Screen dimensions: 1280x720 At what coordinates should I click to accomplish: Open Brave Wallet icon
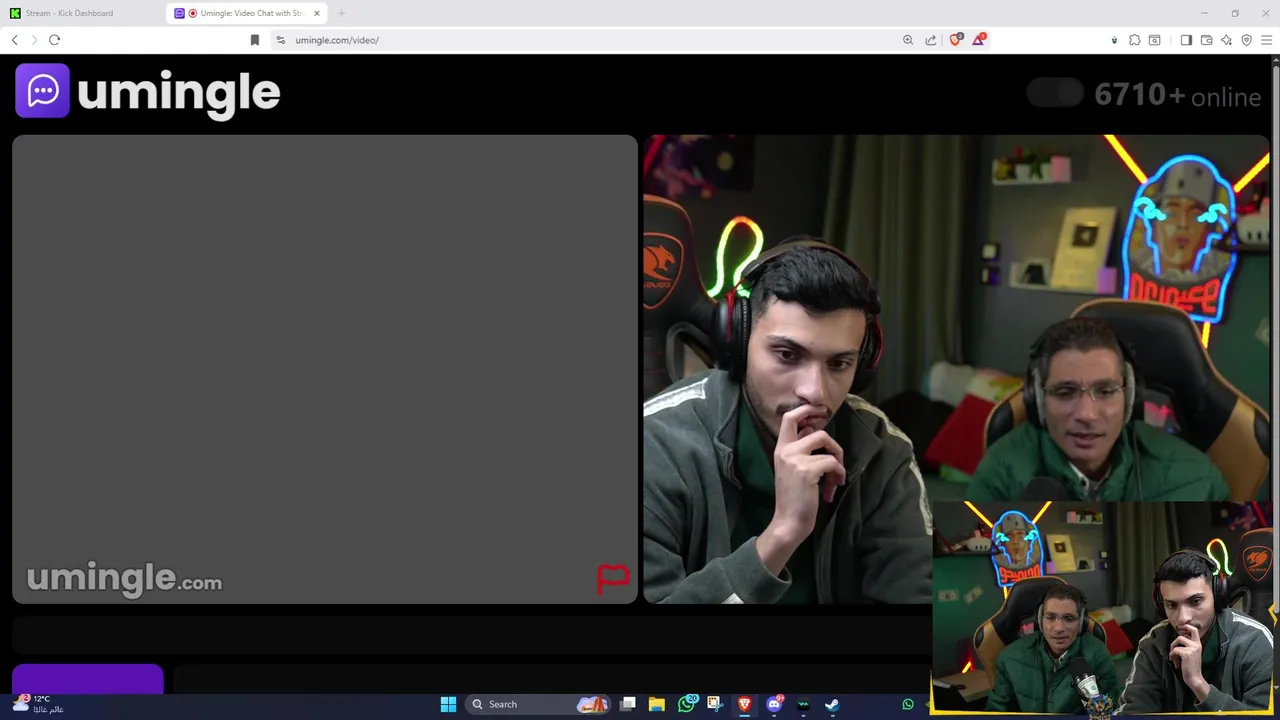pos(1206,40)
